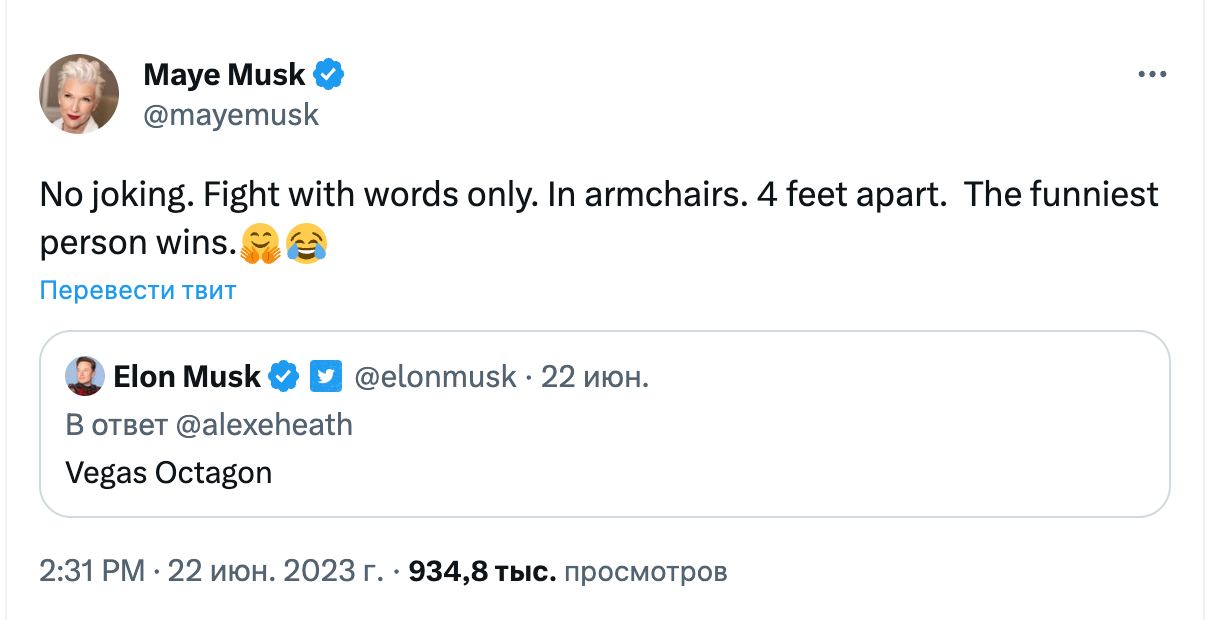Viewport: 1208px width, 620px height.
Task: Click Elon Musk's verified badge in quoted tweet
Action: pos(283,377)
